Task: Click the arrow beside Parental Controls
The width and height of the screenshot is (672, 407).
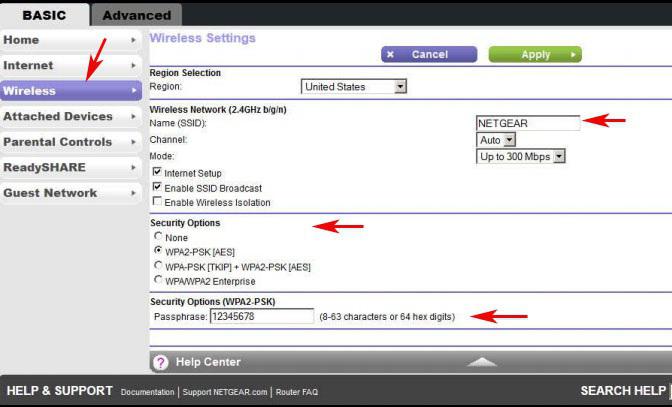Action: pyautogui.click(x=133, y=142)
